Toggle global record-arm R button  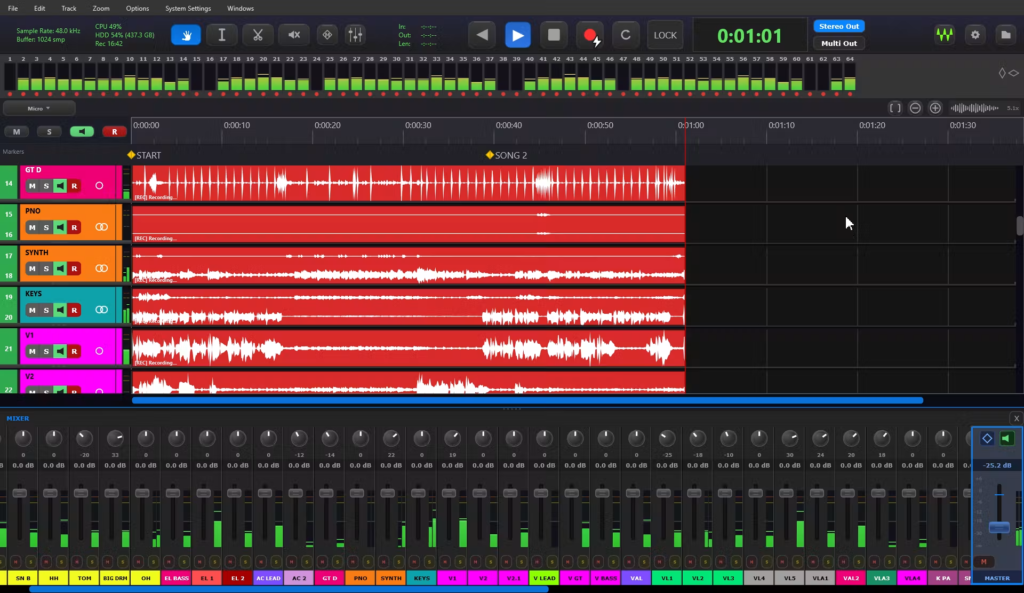point(114,132)
